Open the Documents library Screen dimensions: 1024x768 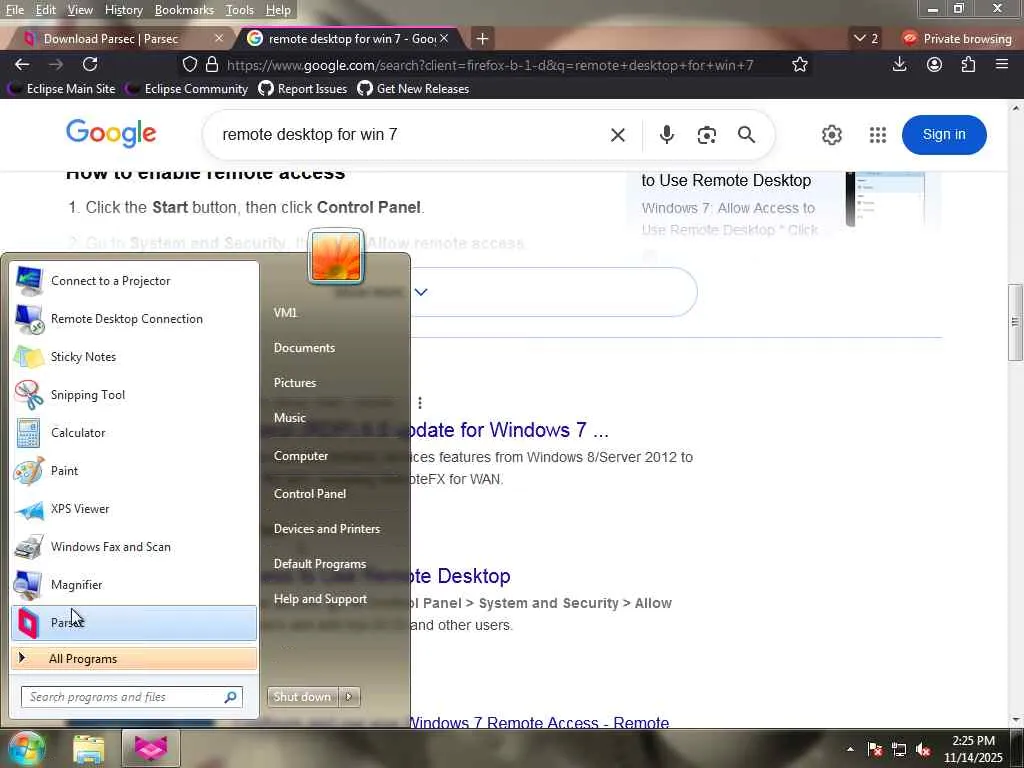[304, 348]
